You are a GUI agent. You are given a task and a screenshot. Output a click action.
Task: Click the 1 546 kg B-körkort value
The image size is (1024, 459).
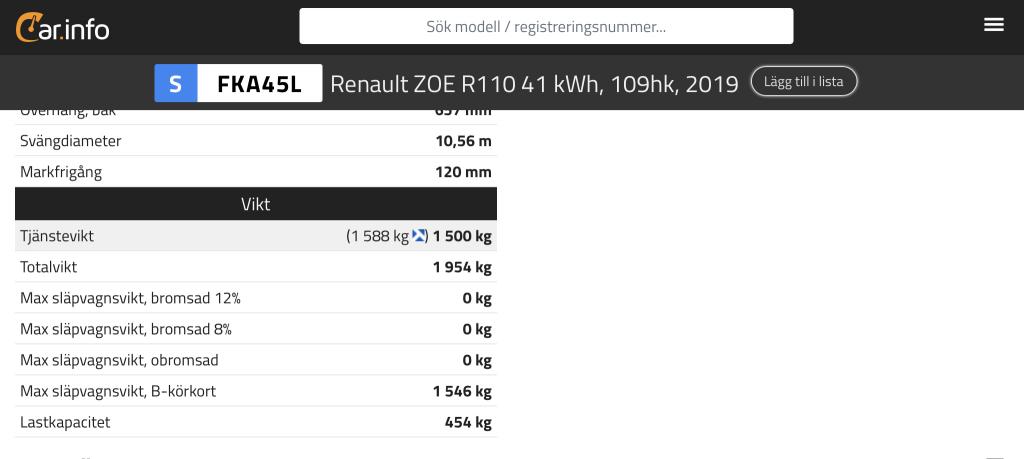pyautogui.click(x=462, y=392)
